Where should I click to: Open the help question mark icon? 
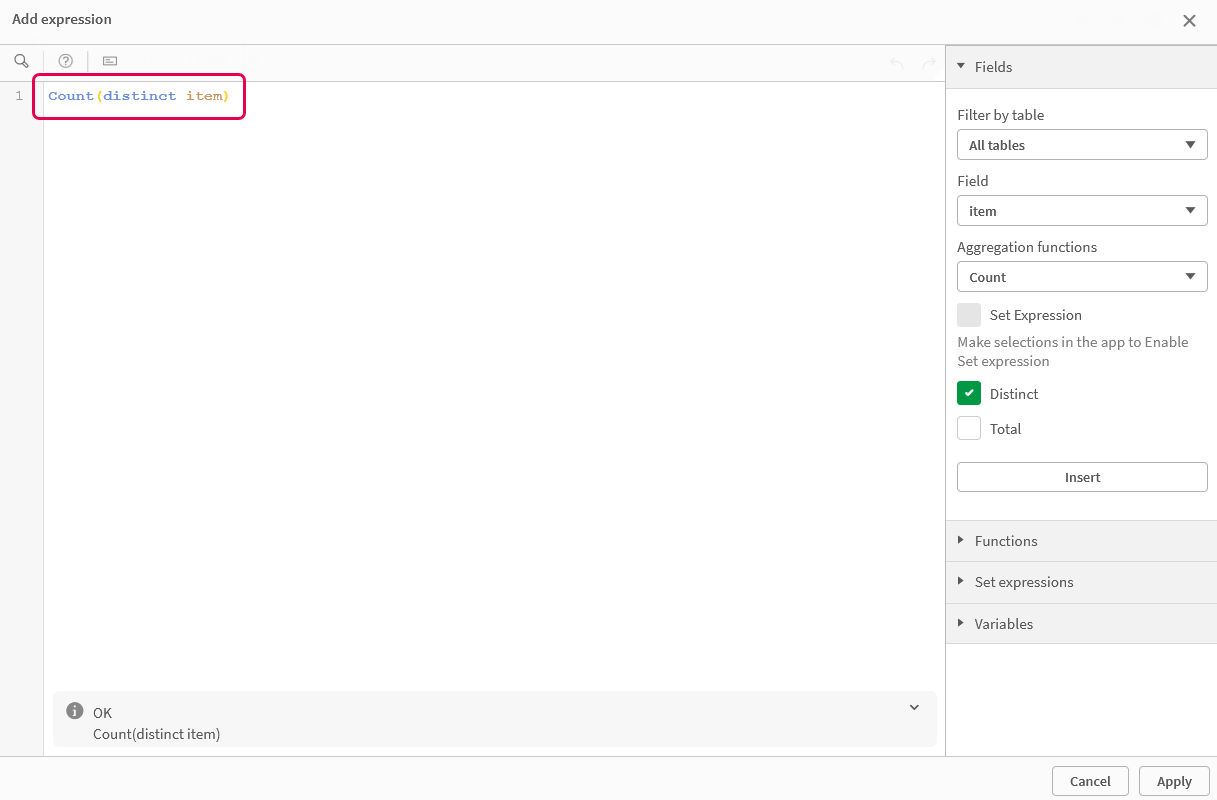click(x=66, y=61)
